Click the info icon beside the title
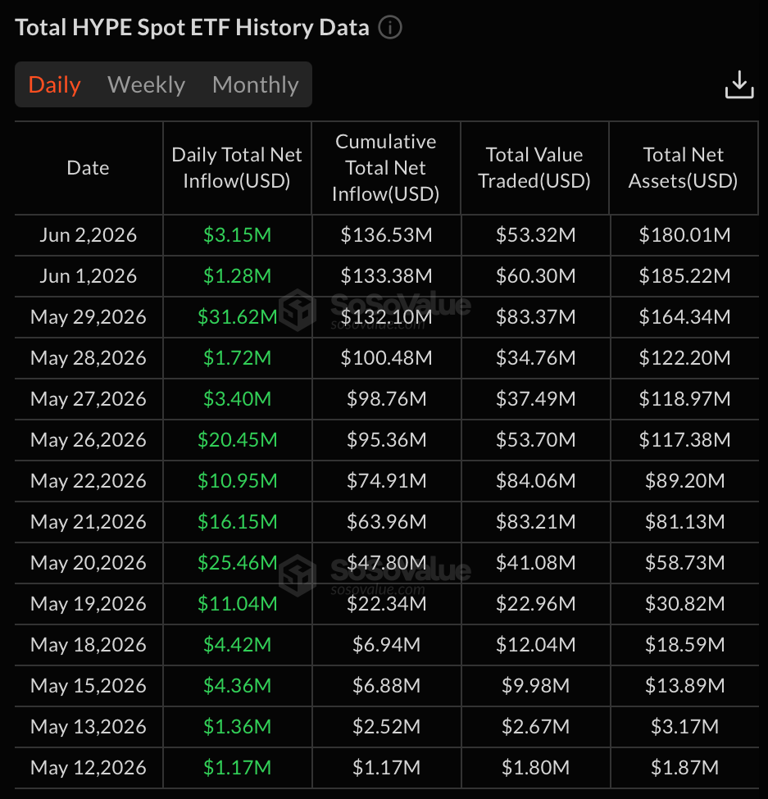The height and width of the screenshot is (799, 768). pos(390,27)
